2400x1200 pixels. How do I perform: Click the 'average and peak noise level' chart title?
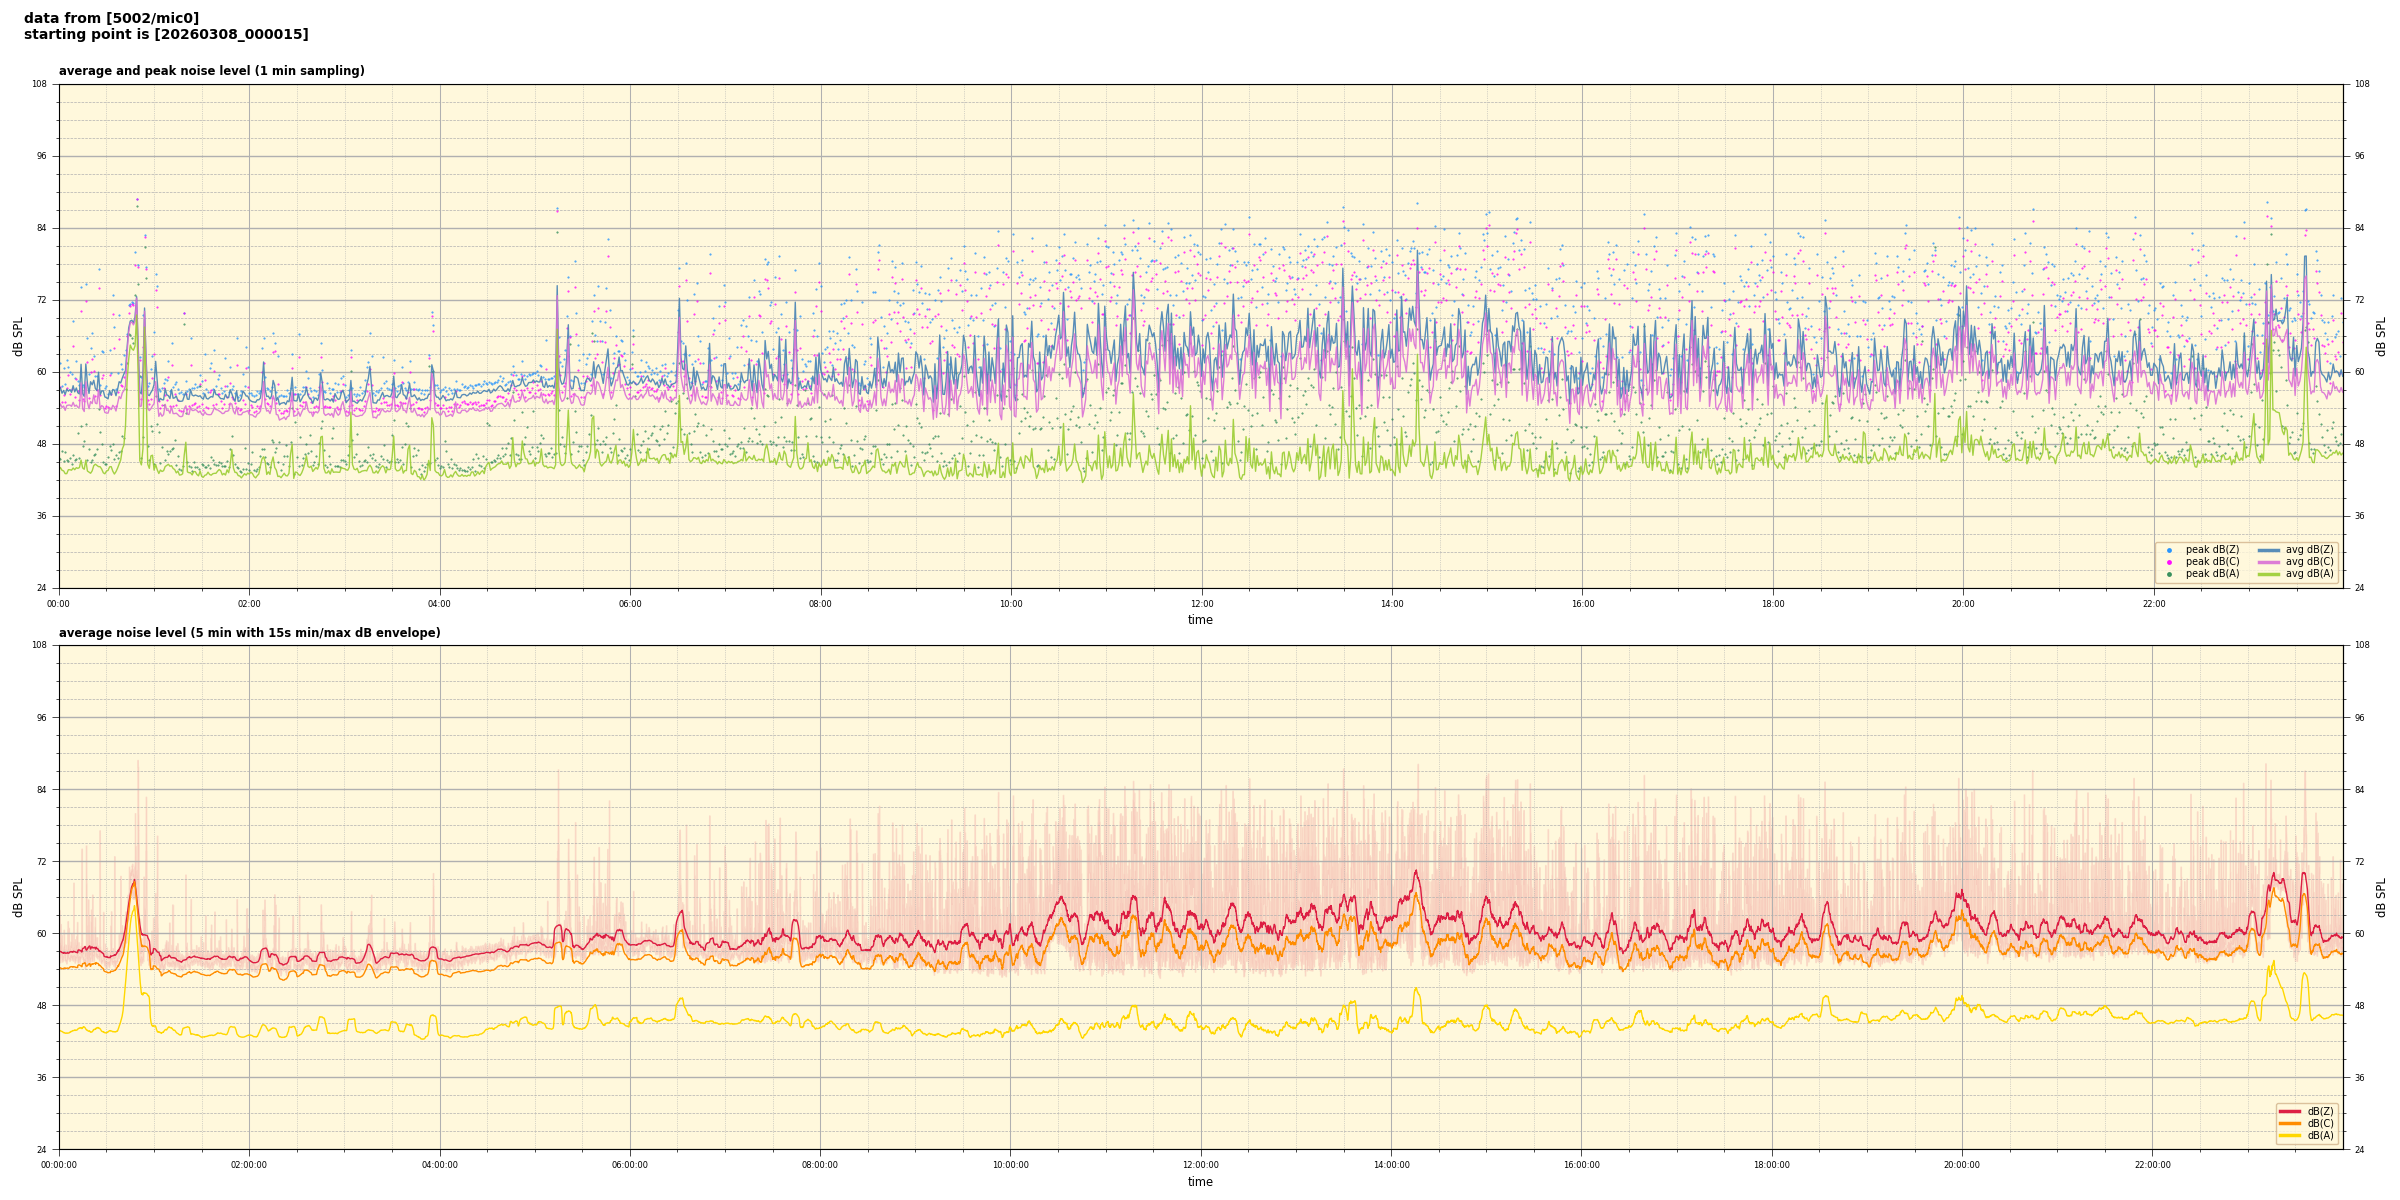(x=211, y=71)
